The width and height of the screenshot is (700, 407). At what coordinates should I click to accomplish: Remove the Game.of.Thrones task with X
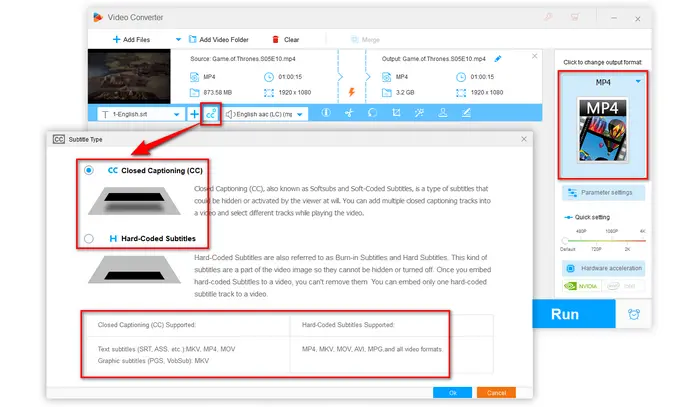[534, 56]
